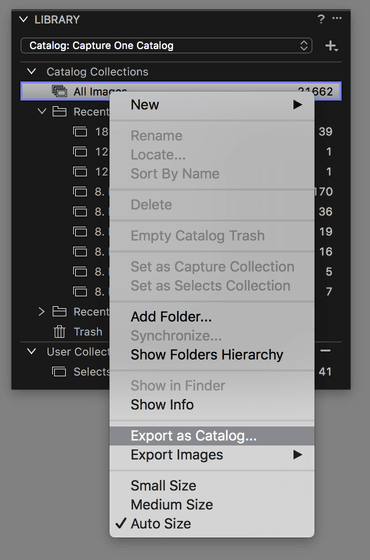370x560 pixels.
Task: Click the Rename menu entry
Action: [212, 136]
